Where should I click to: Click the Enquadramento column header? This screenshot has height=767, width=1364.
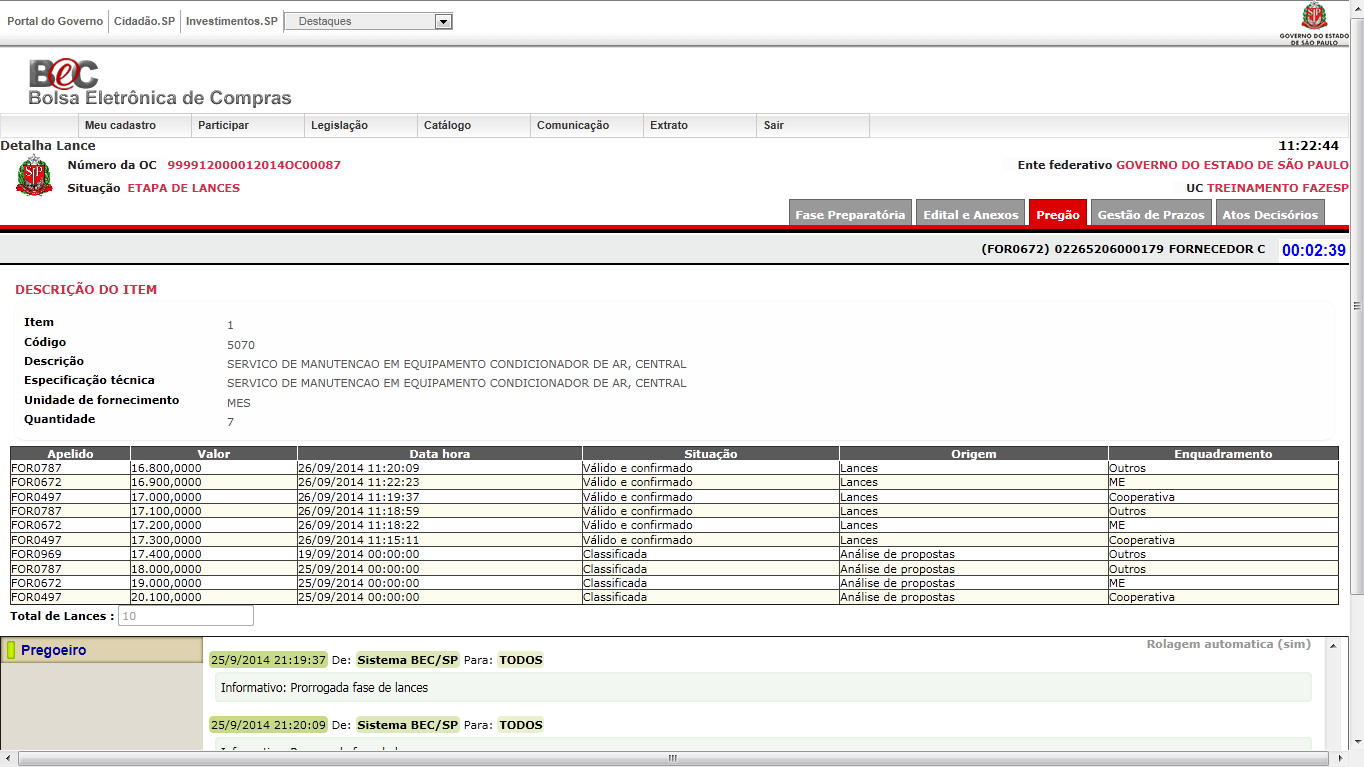[1223, 454]
